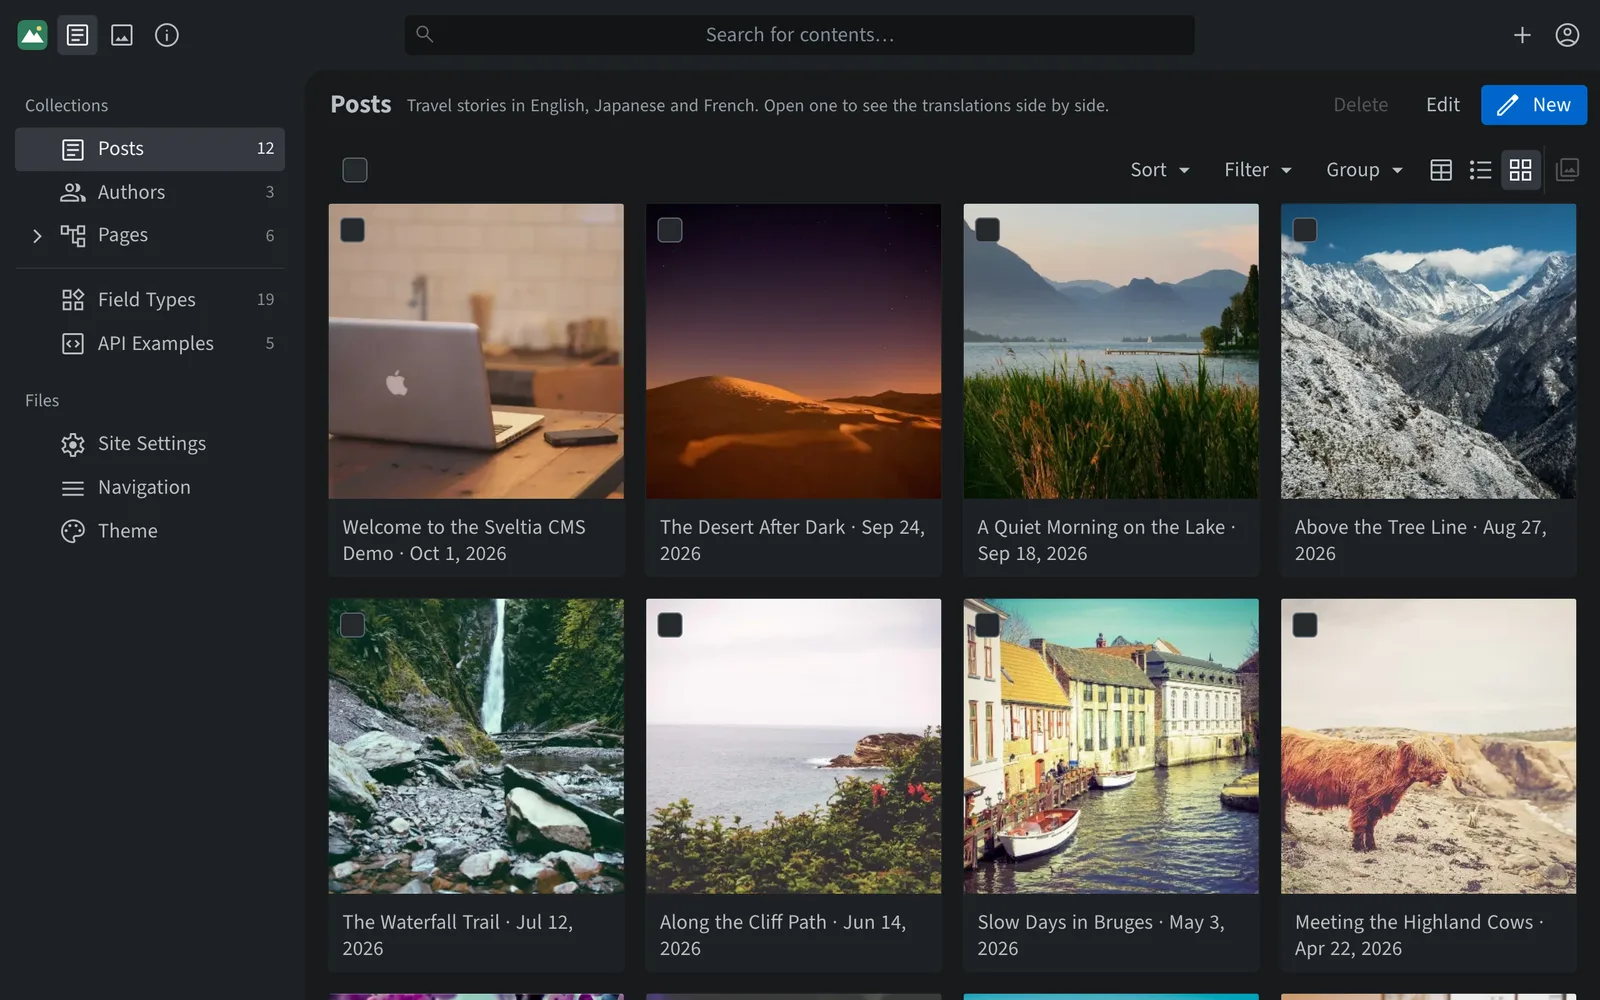Screen dimensions: 1600x1000
Task: Select Authors collection in sidebar
Action: point(150,192)
